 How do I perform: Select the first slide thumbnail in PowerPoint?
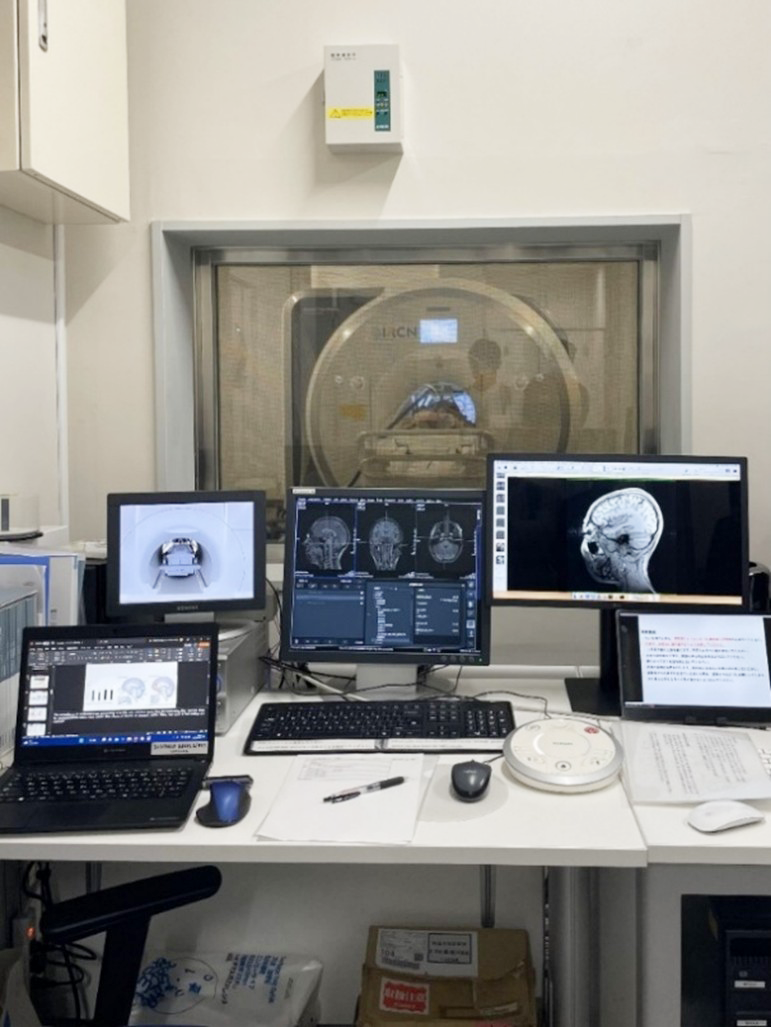[x=40, y=682]
